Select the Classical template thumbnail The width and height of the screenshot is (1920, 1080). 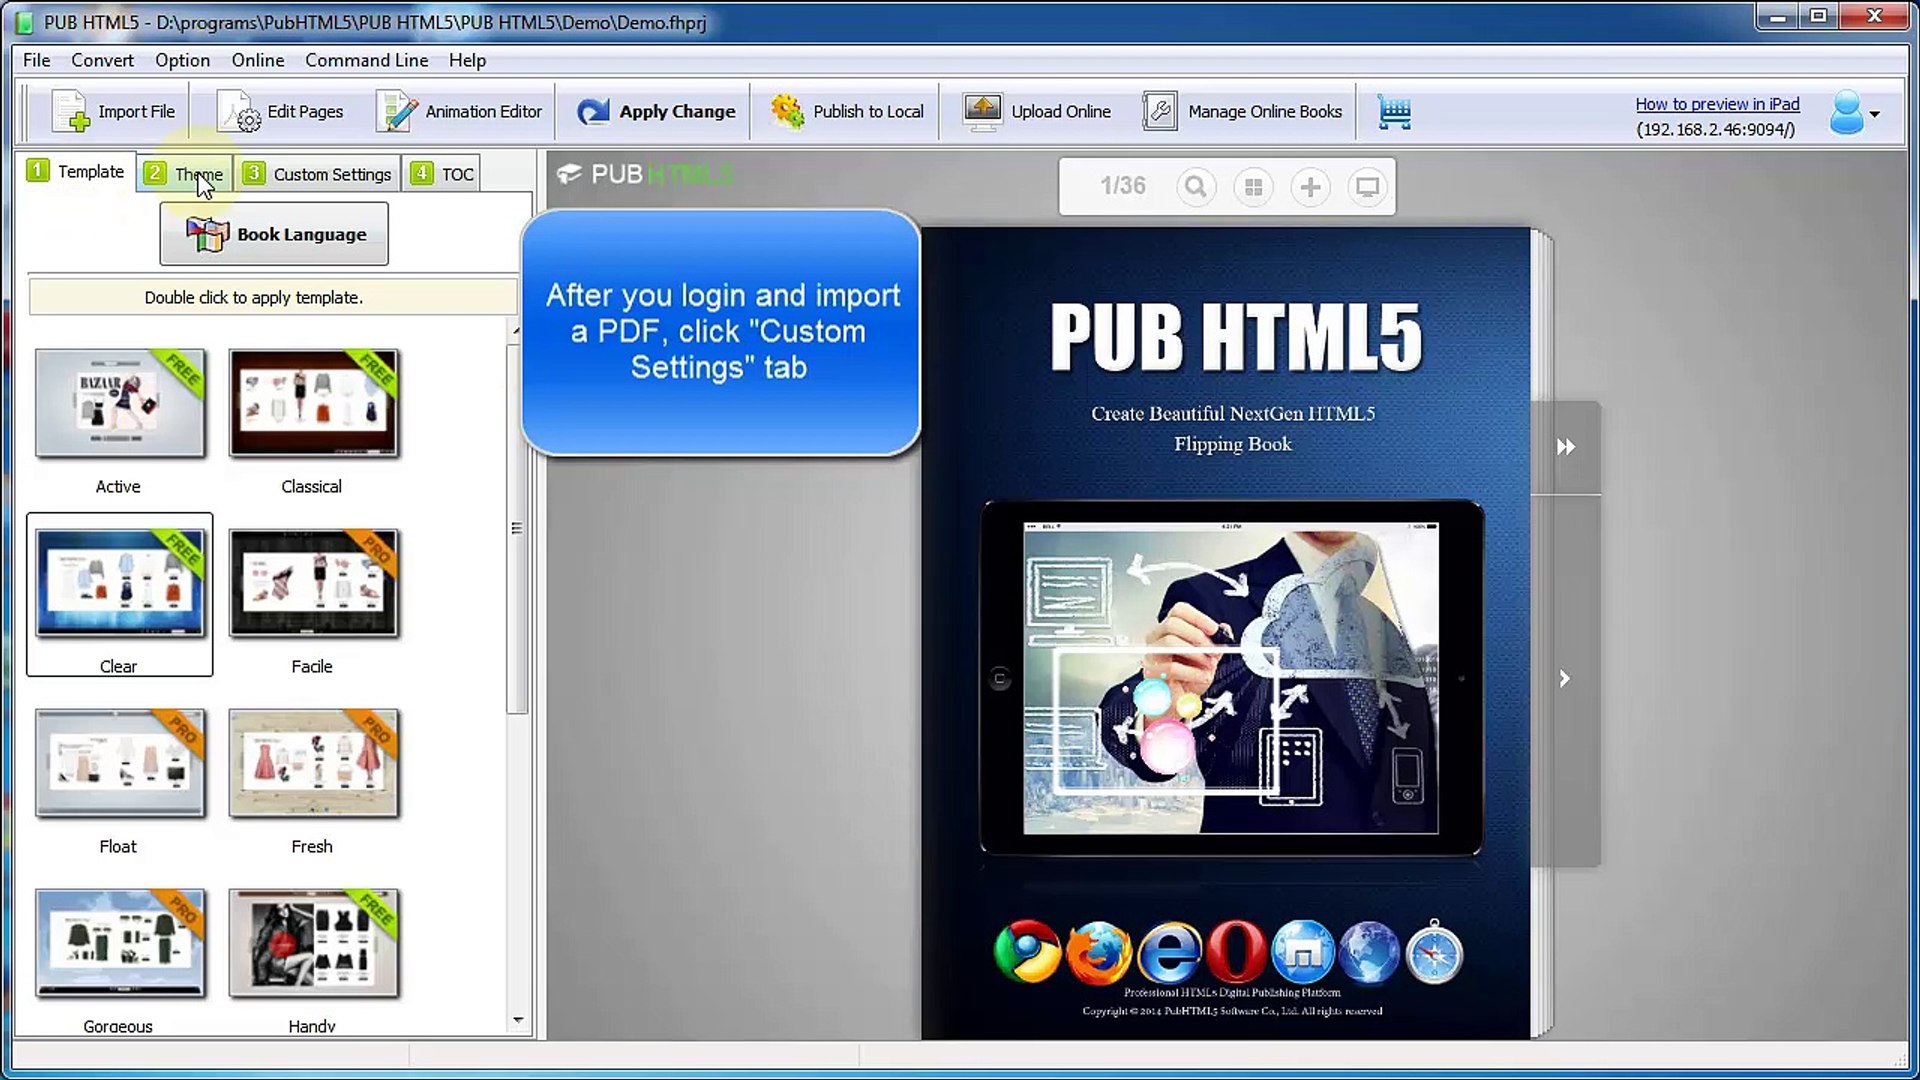click(313, 404)
